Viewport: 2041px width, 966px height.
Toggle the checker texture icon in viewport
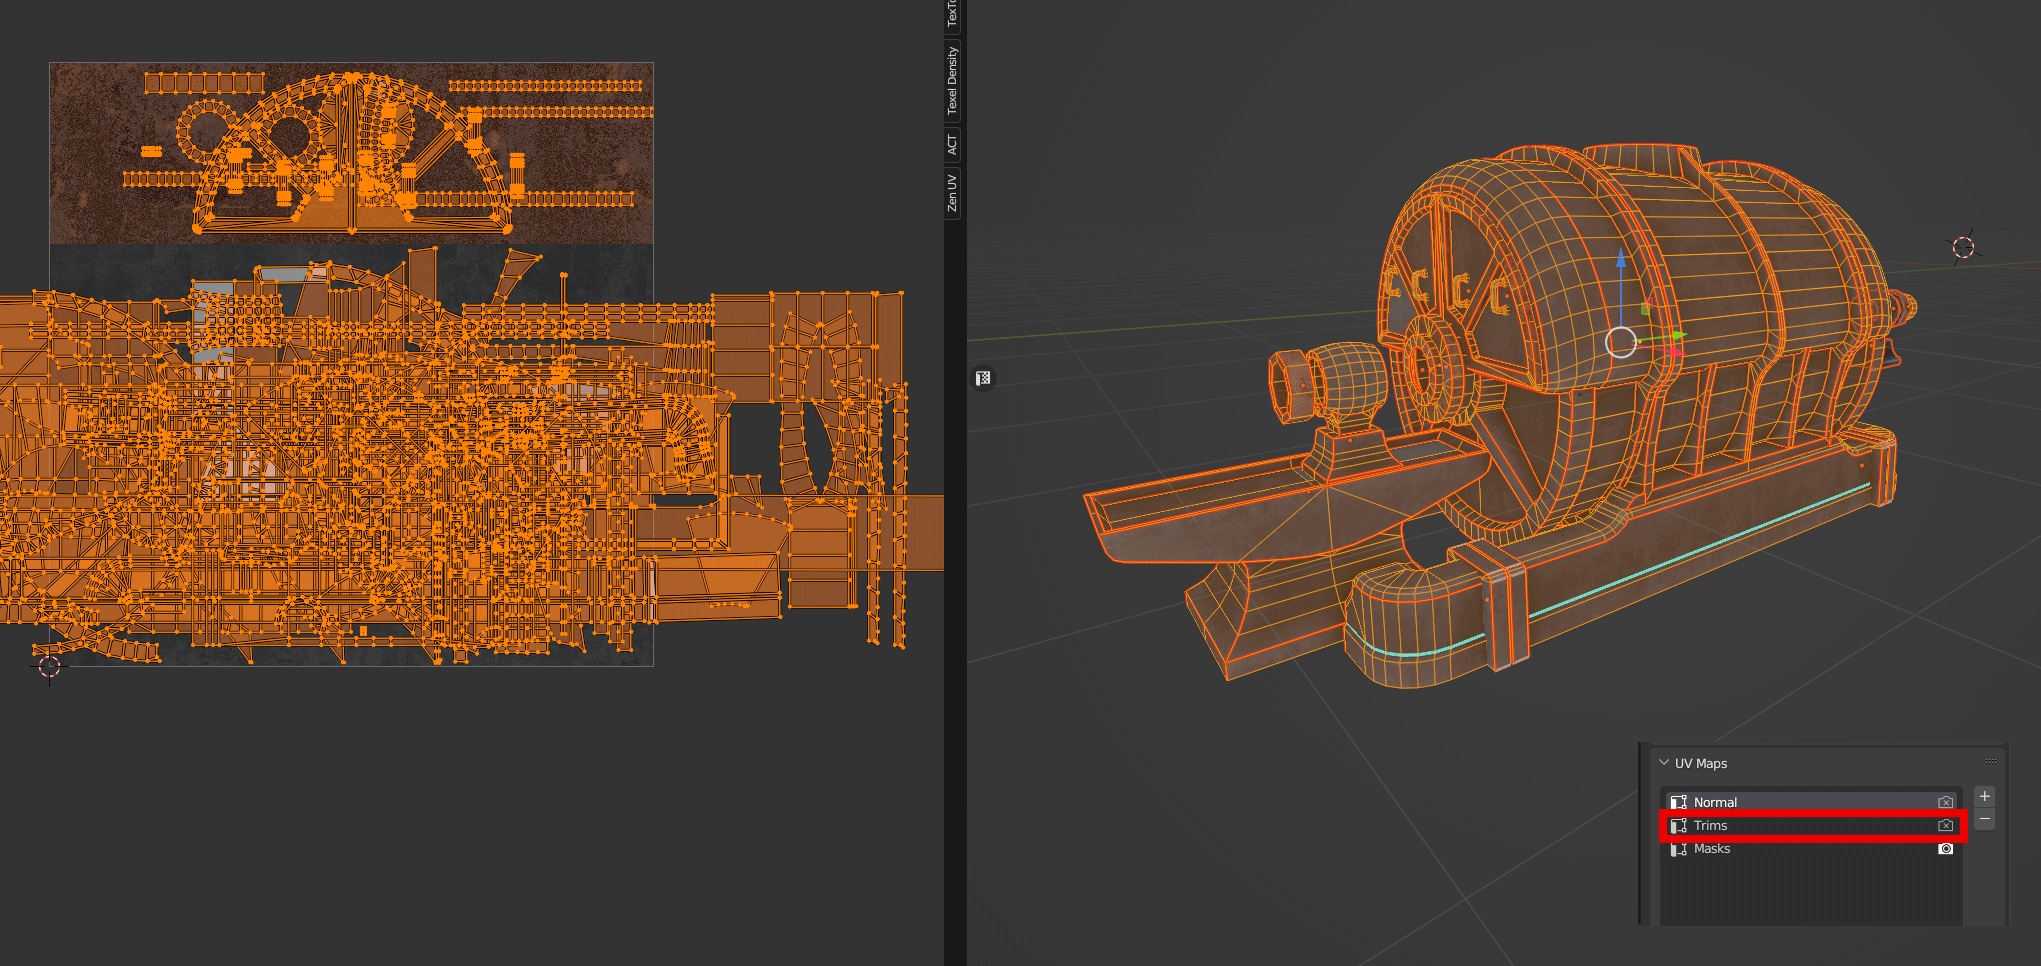tap(983, 378)
